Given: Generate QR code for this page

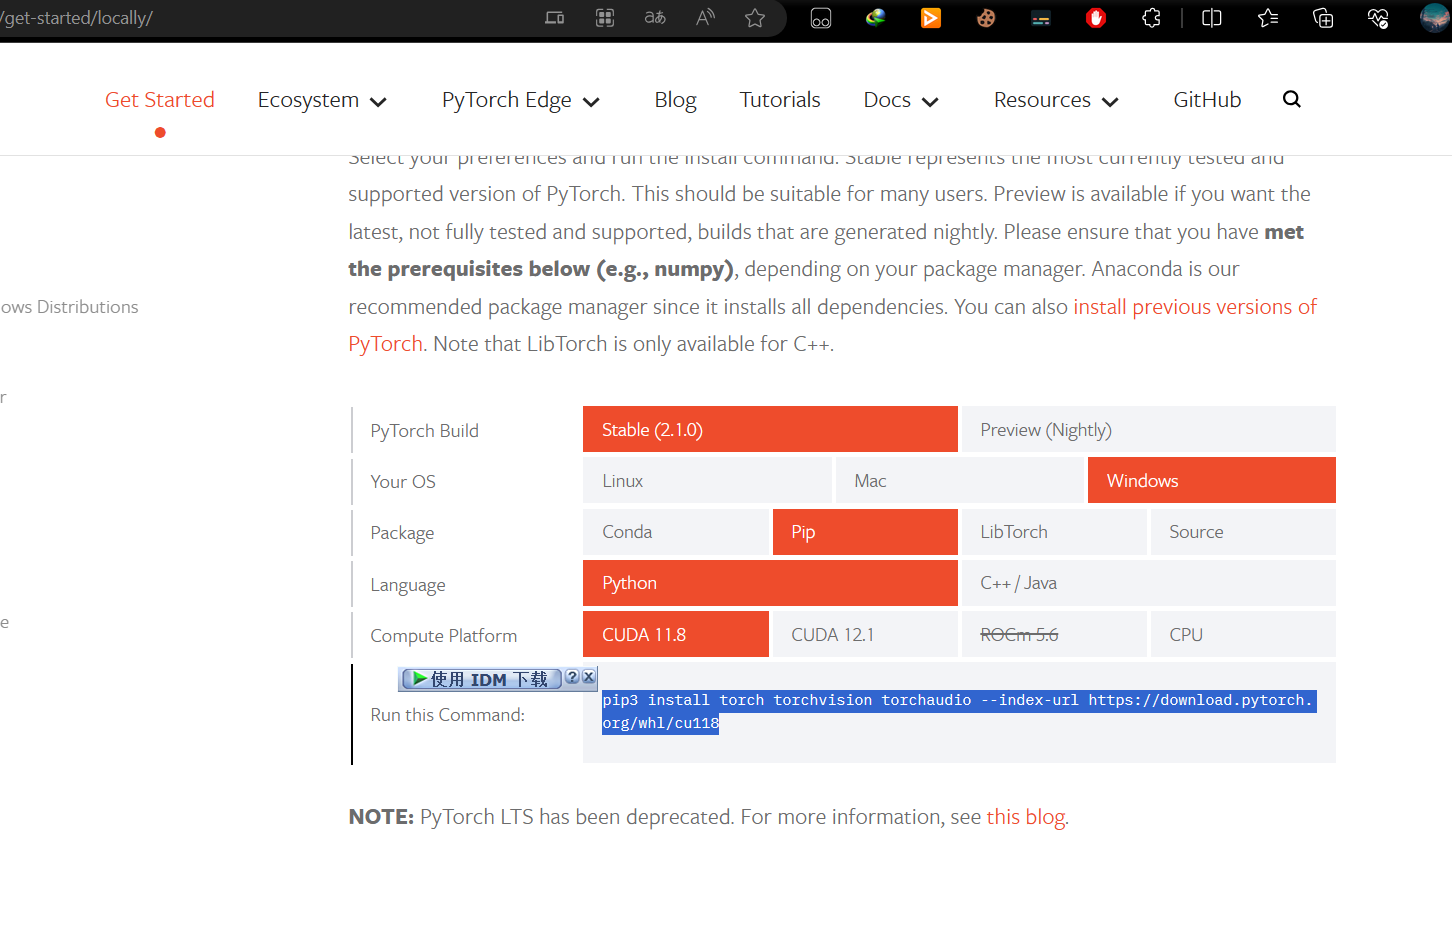Looking at the screenshot, I should pos(605,18).
